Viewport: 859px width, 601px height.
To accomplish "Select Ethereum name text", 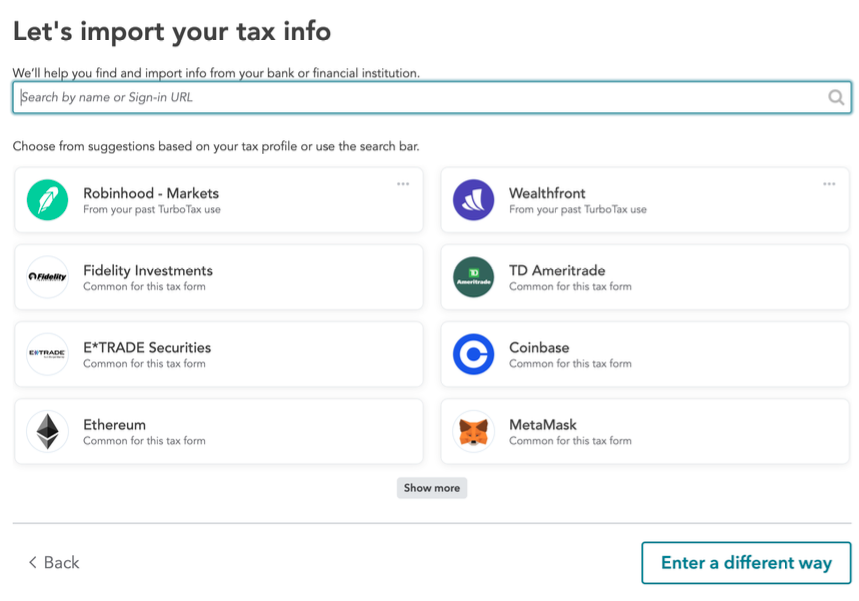I will (114, 425).
